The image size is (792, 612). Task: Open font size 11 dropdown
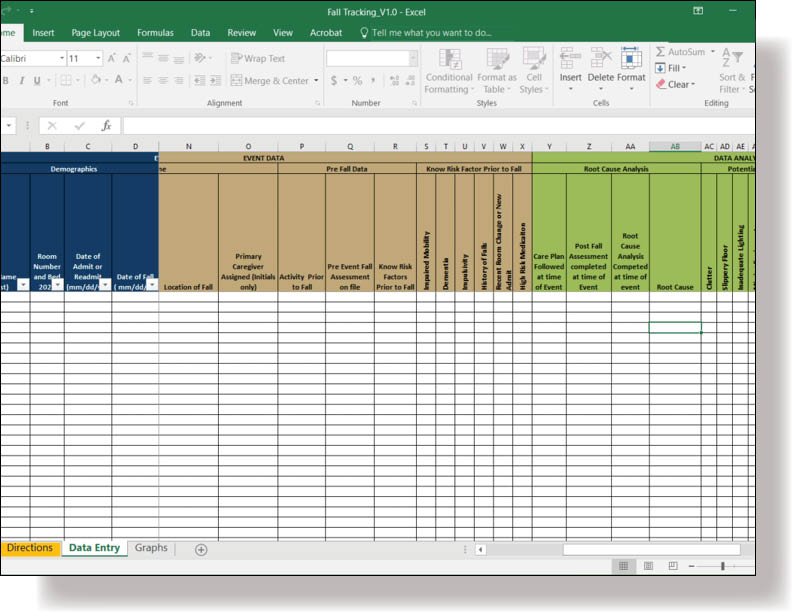point(98,59)
